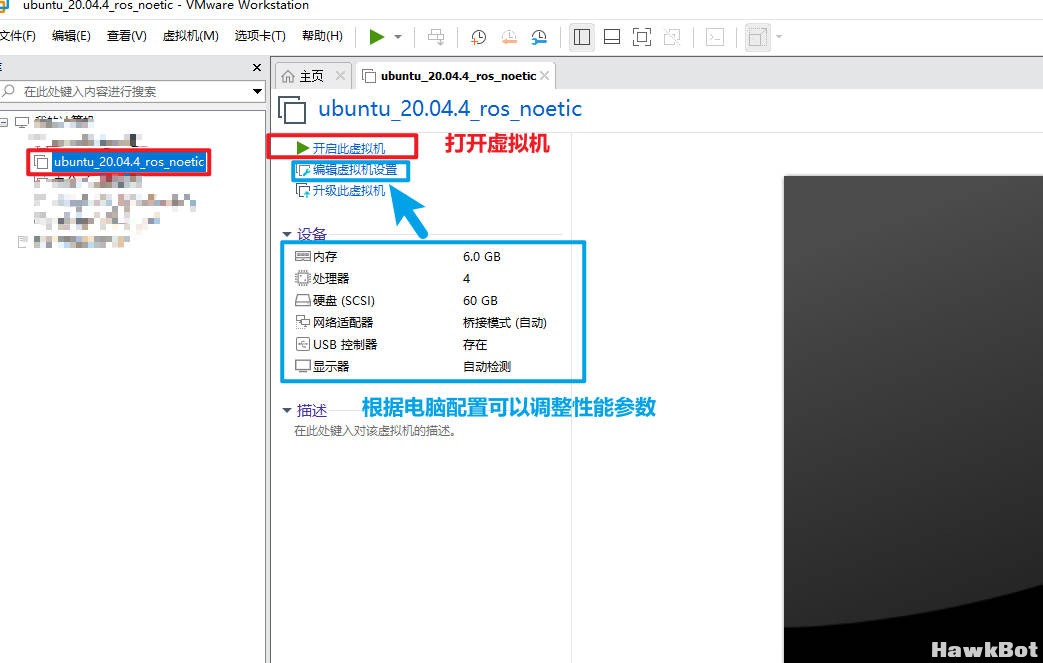The width and height of the screenshot is (1043, 663).
Task: Click the stretch guest display icon
Action: (x=757, y=37)
